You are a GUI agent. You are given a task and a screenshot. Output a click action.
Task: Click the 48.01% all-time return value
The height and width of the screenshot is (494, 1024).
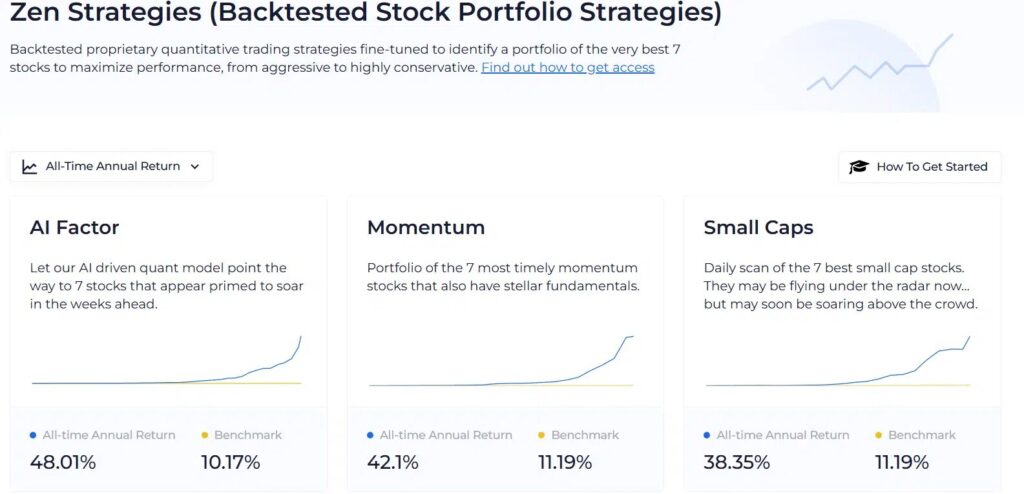click(63, 463)
